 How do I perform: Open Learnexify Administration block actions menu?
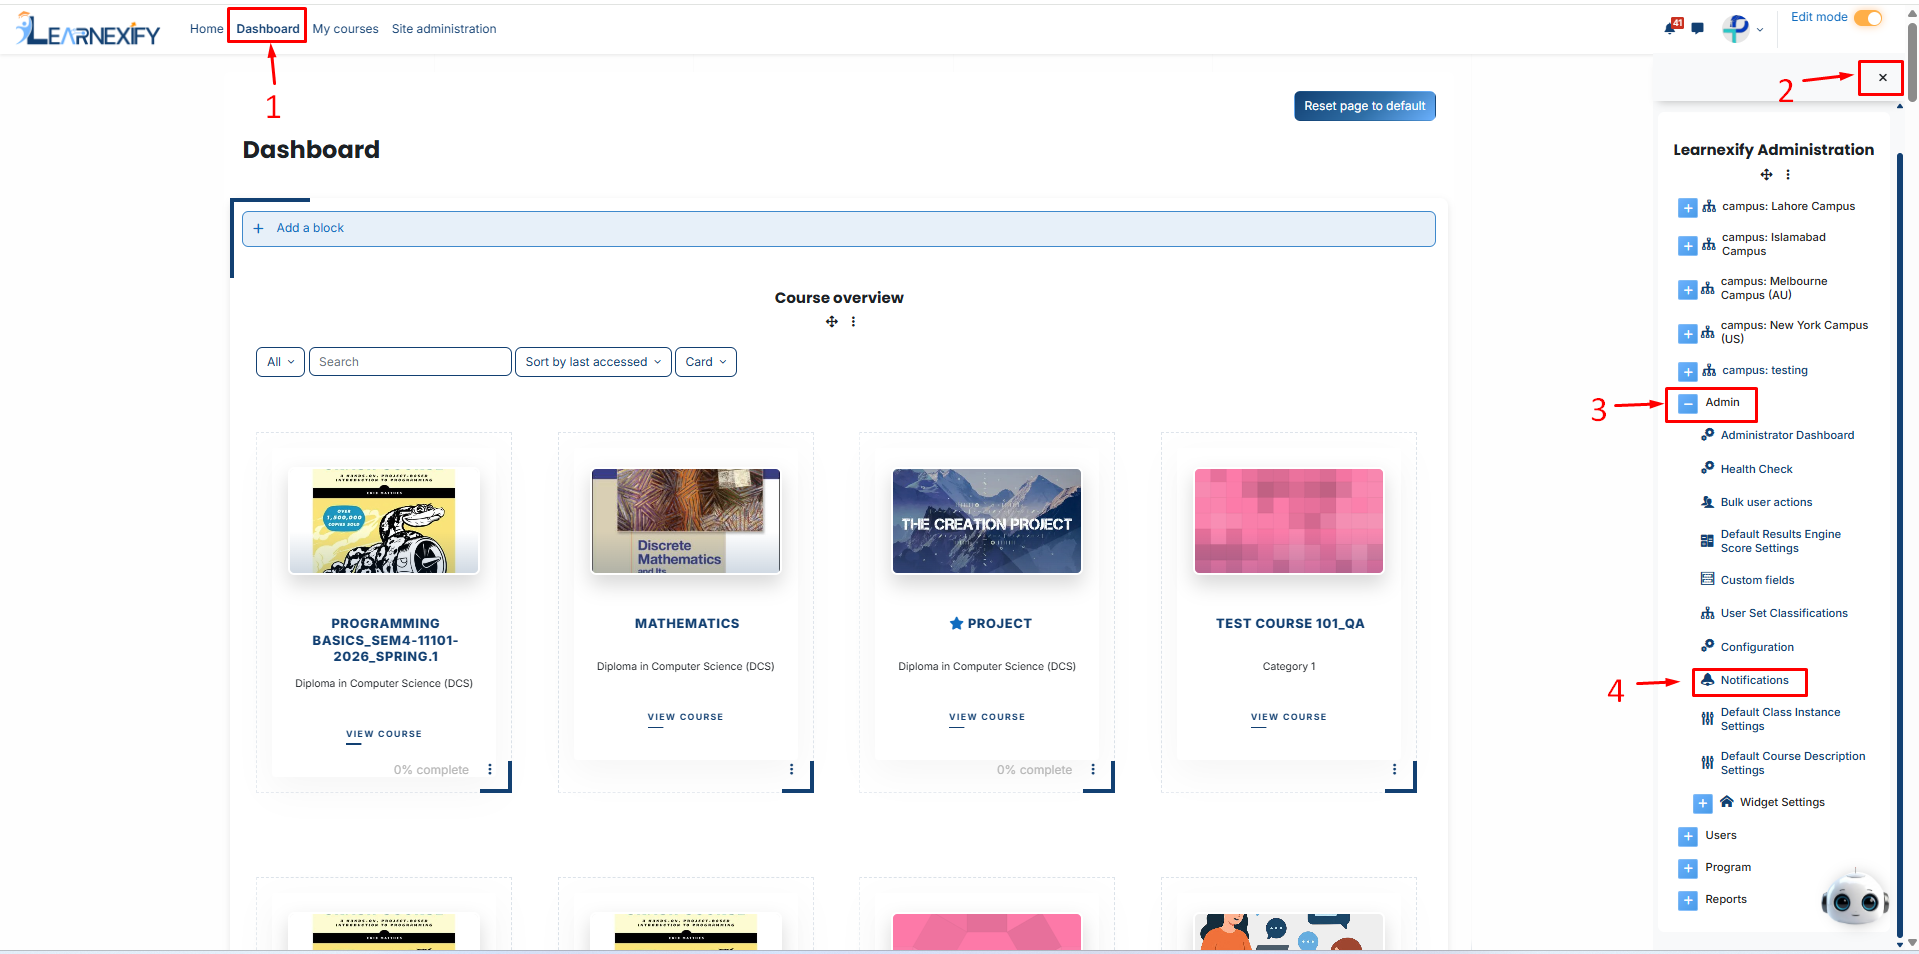1788,174
